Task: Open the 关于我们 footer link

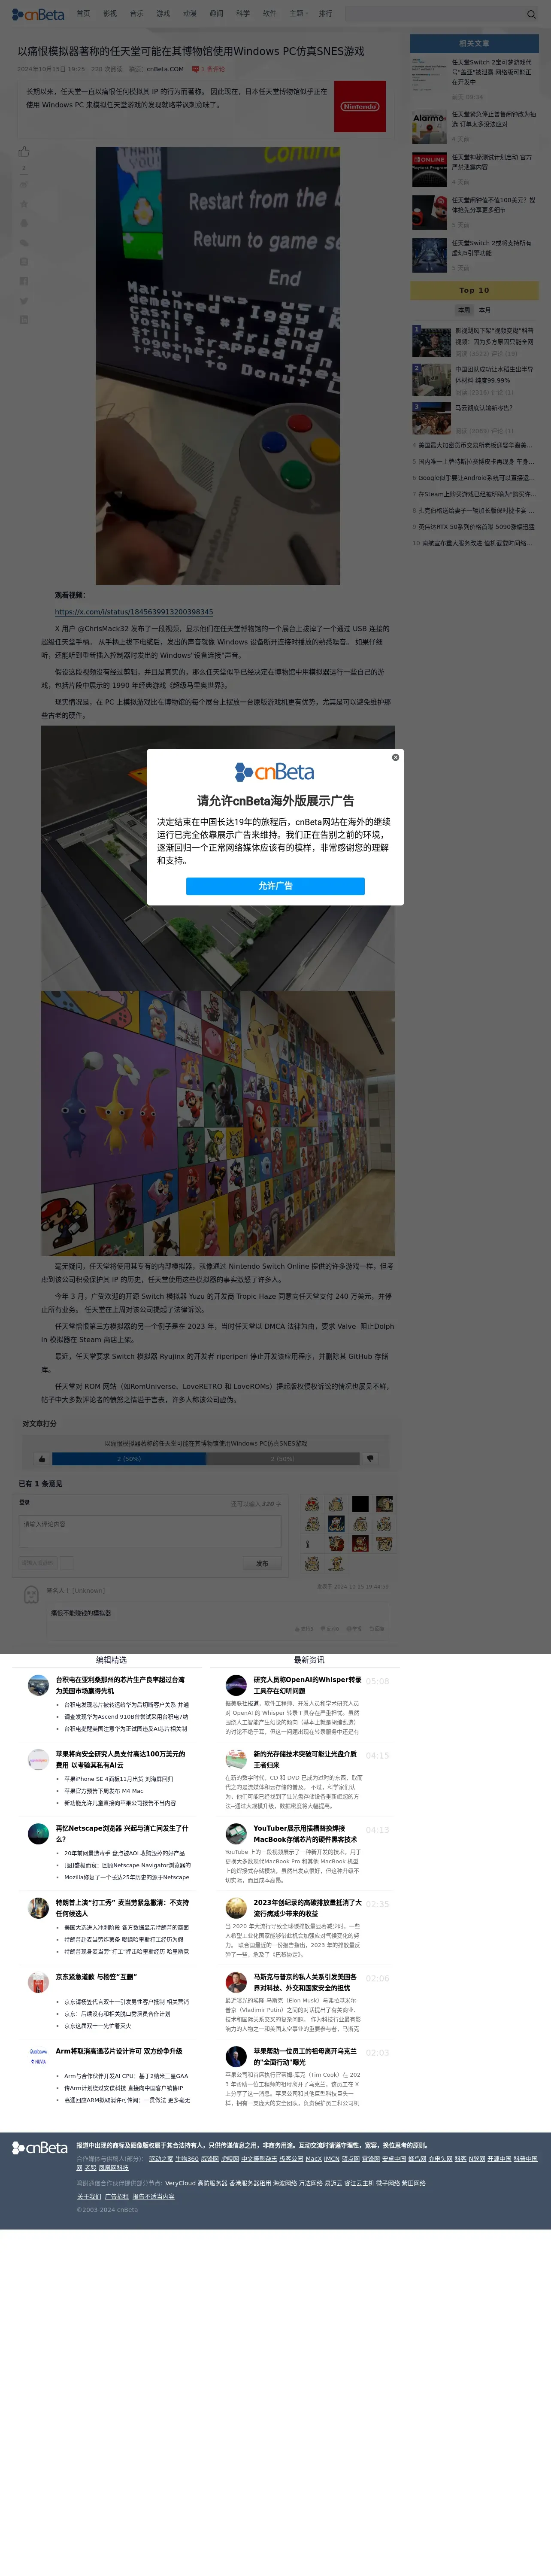Action: pyautogui.click(x=88, y=2196)
